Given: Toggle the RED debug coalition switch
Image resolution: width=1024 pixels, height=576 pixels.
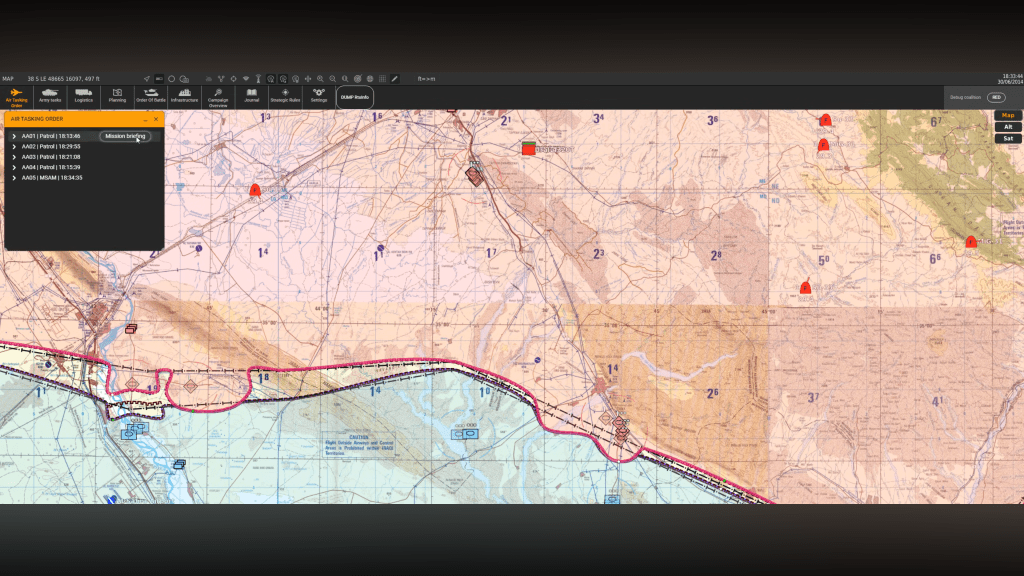Looking at the screenshot, I should 996,97.
